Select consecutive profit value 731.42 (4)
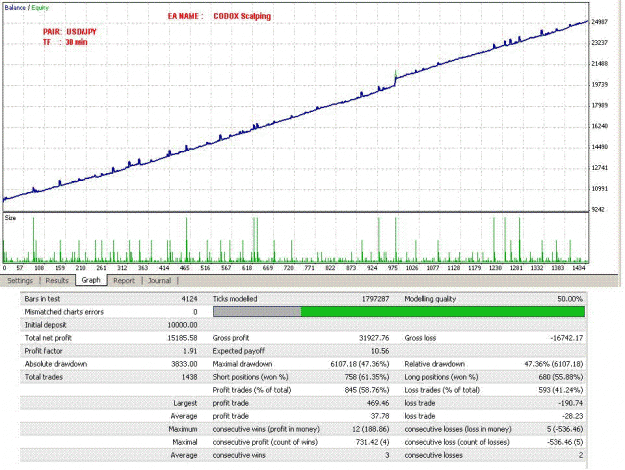This screenshot has height=470, width=625. click(x=372, y=442)
